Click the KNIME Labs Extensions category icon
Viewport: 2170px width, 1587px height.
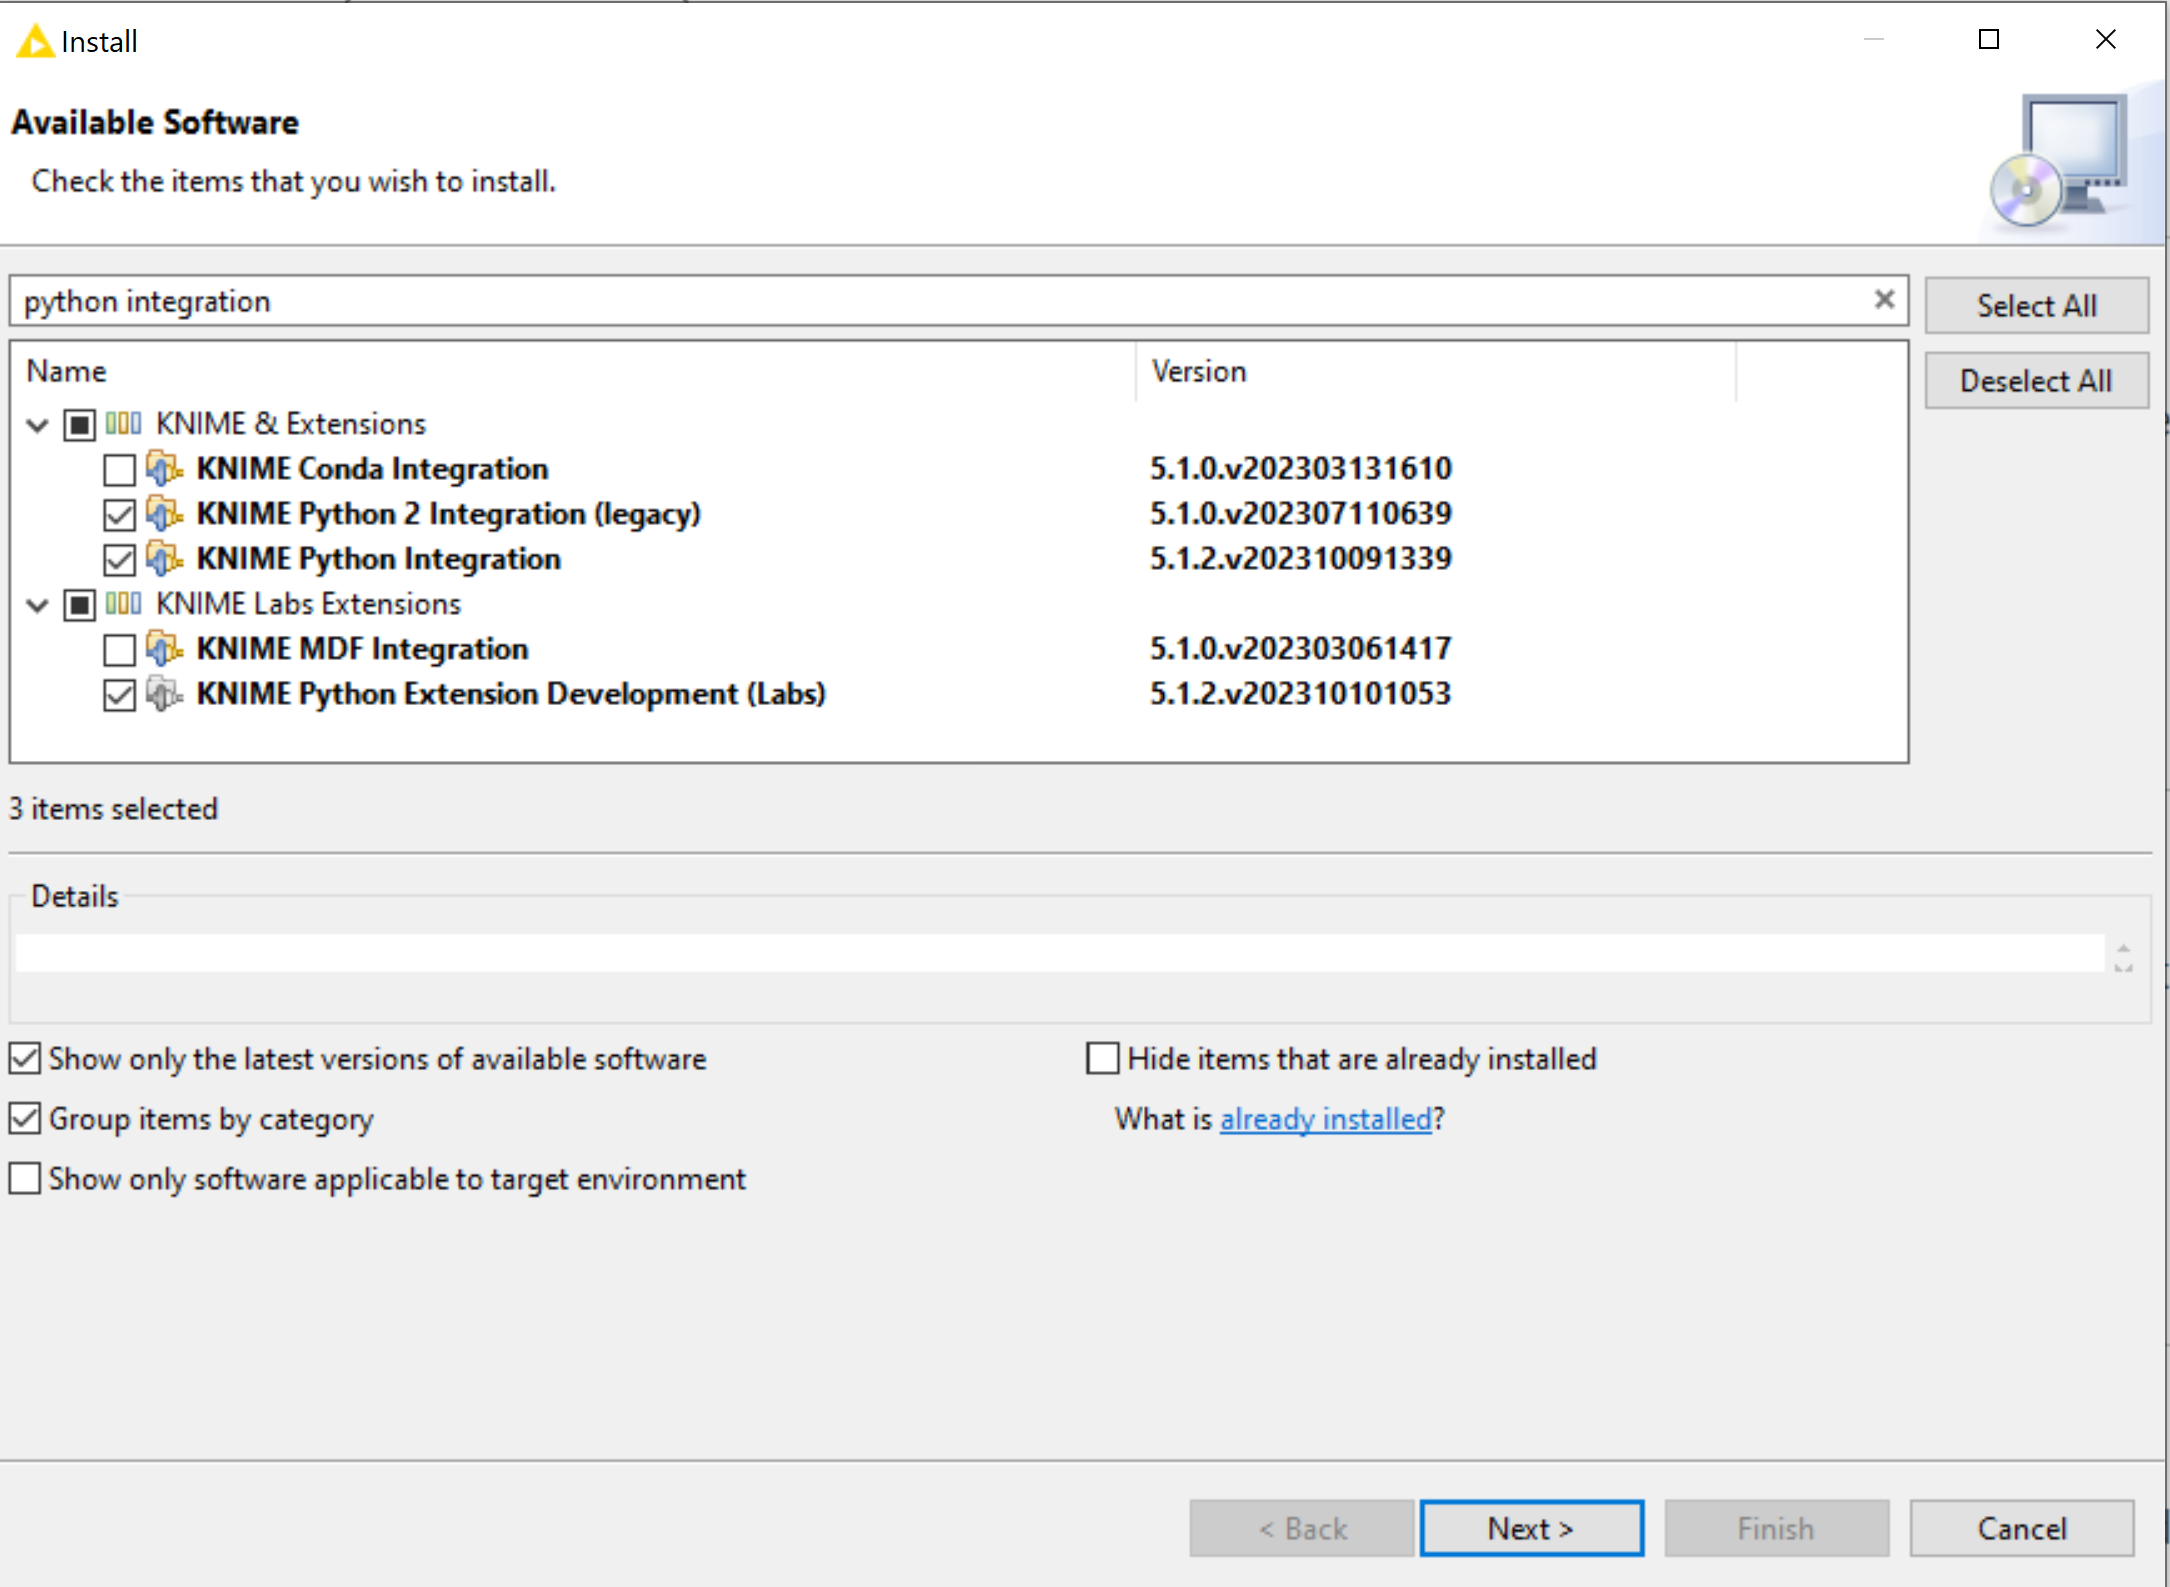click(123, 603)
